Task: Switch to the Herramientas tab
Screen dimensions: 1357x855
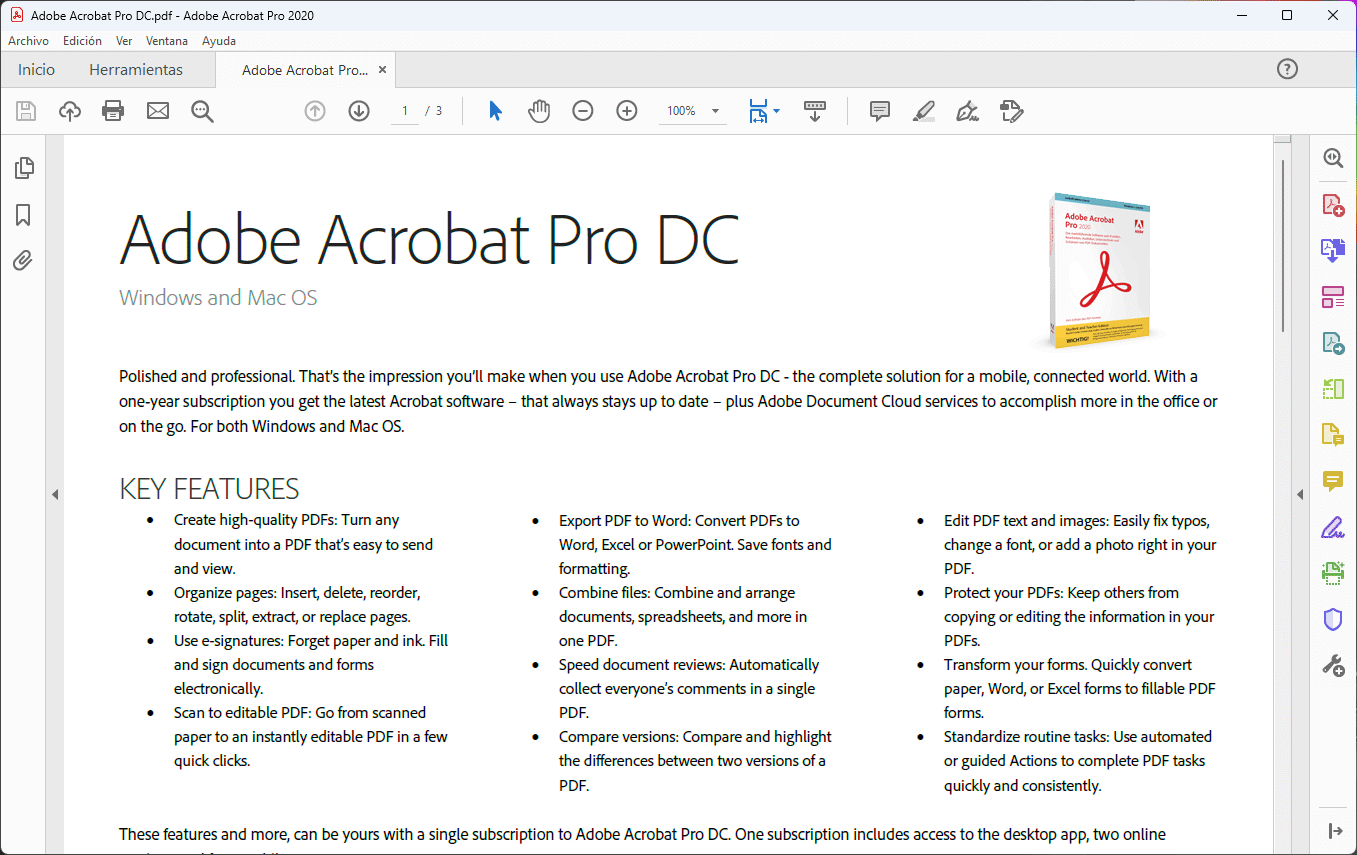Action: click(136, 70)
